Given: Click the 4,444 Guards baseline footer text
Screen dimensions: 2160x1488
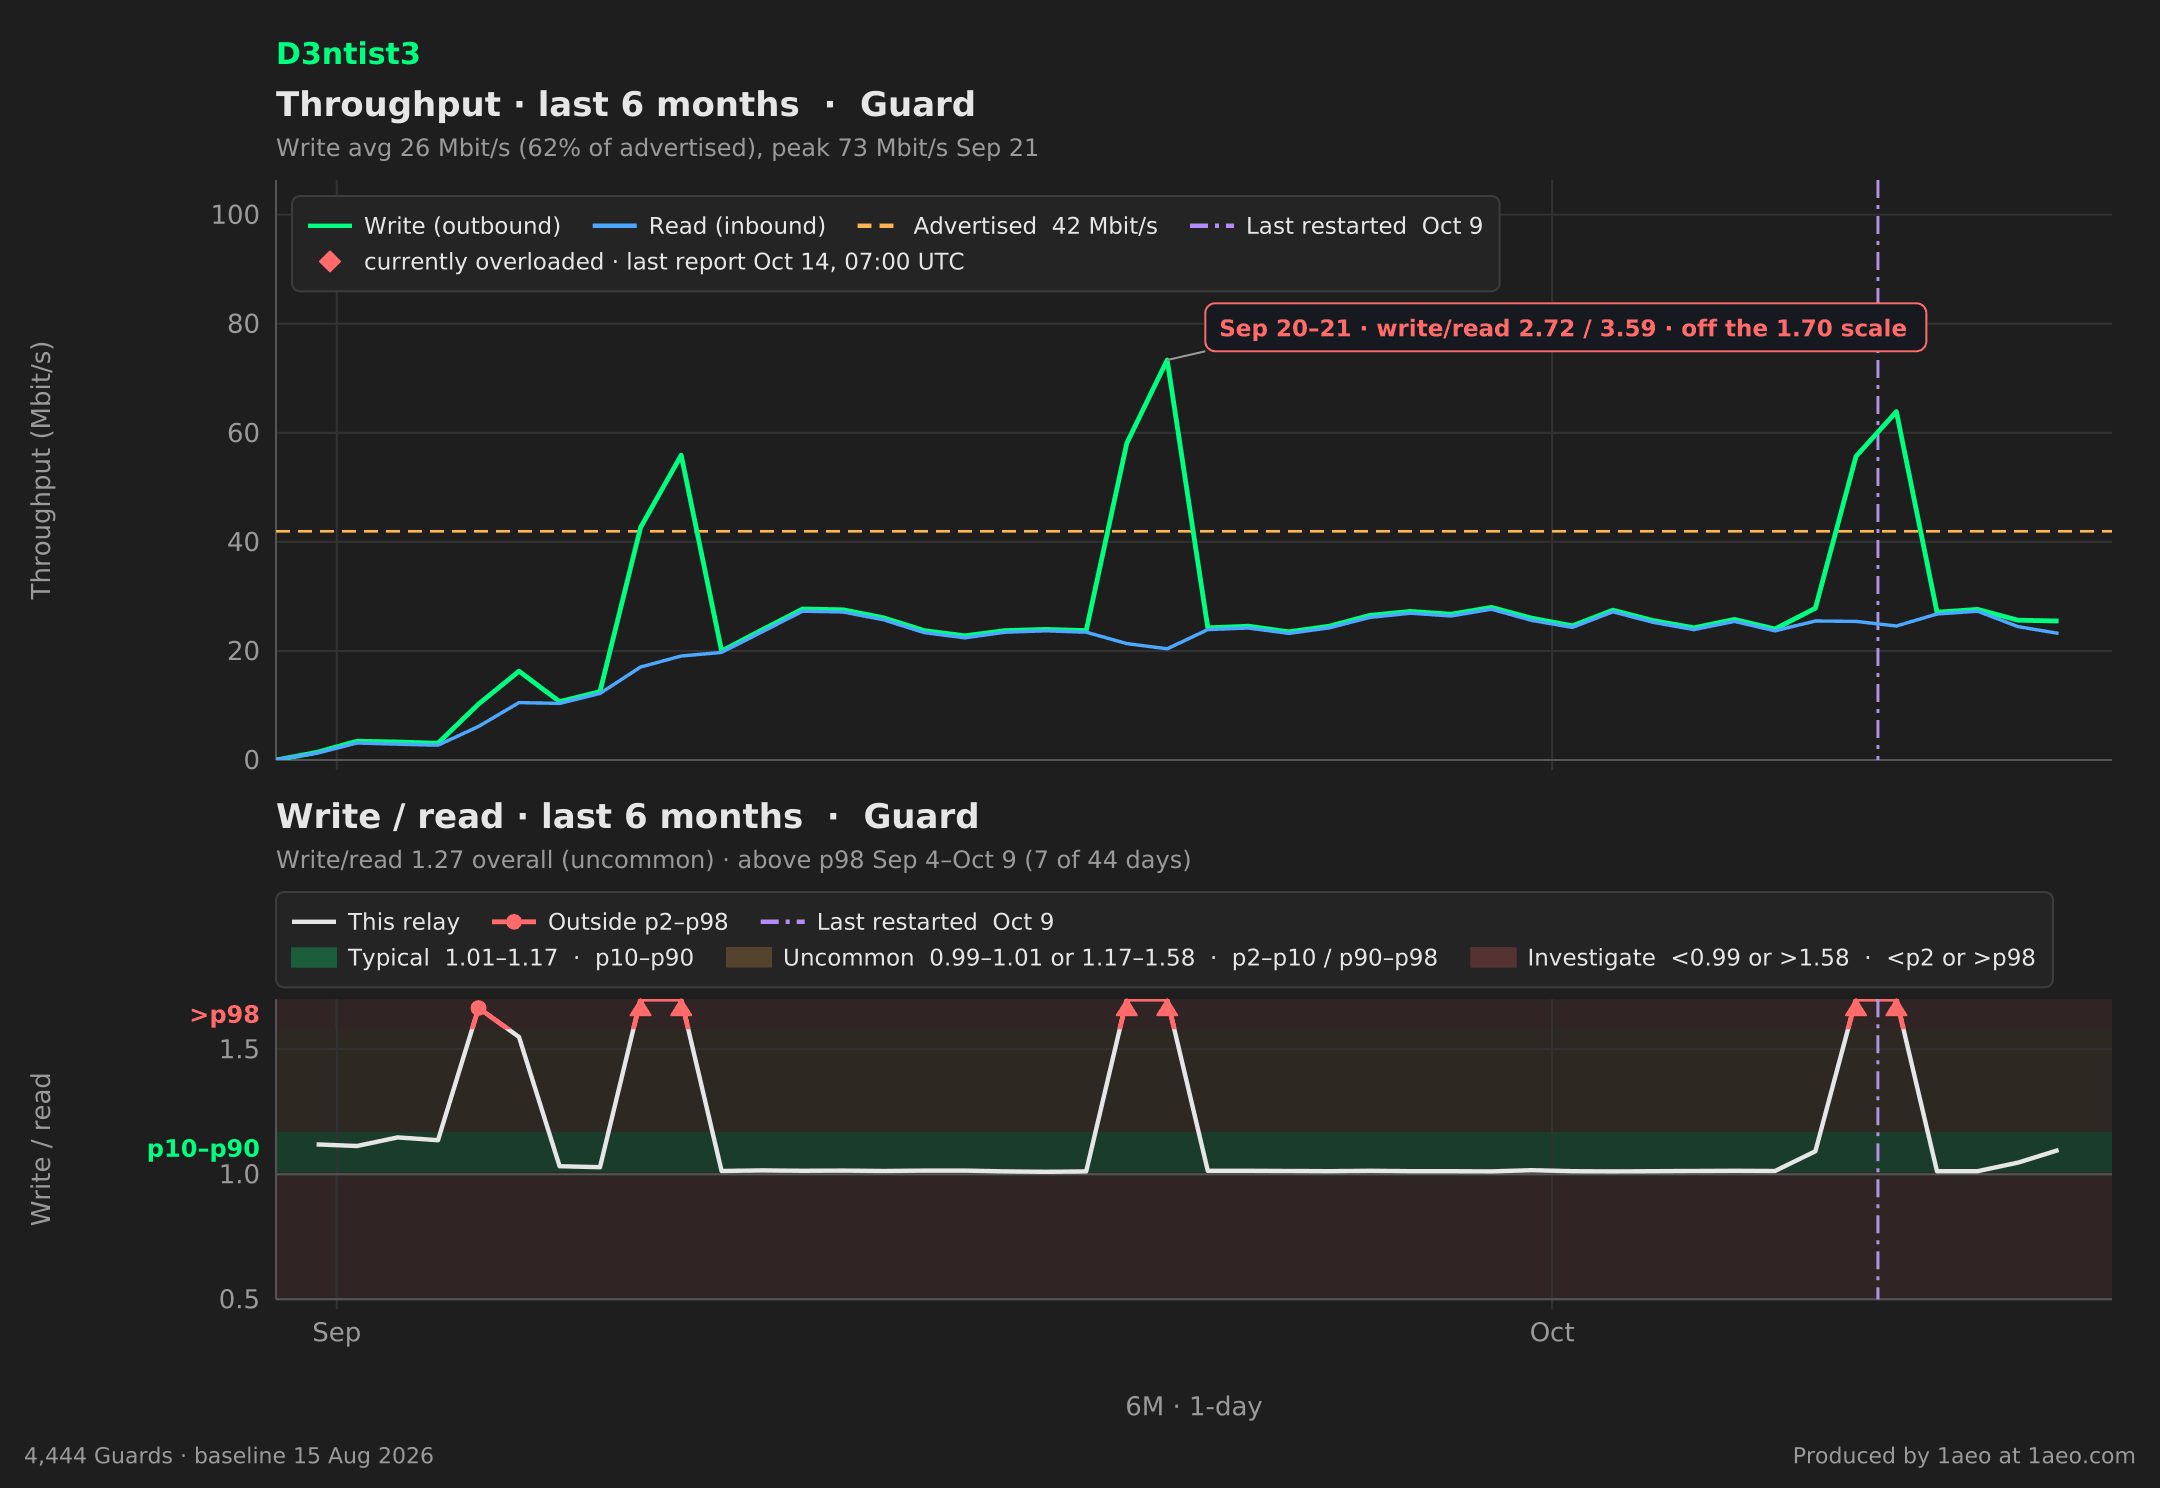Looking at the screenshot, I should (229, 1456).
